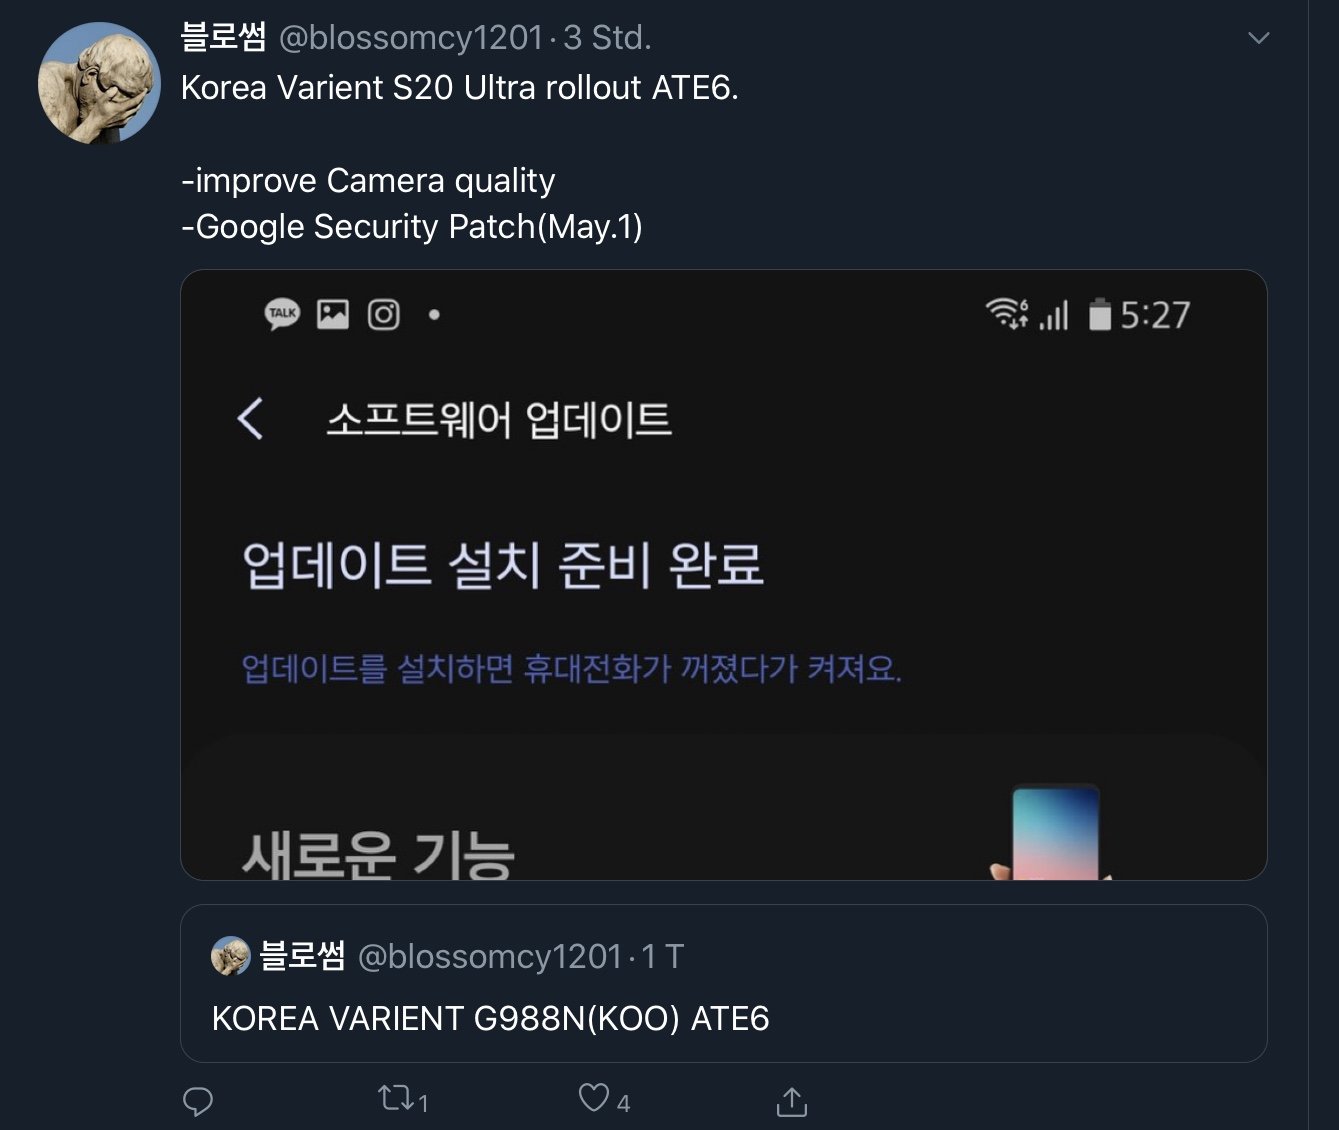
Task: Tap battery icon beside 5:27
Action: click(x=1100, y=314)
